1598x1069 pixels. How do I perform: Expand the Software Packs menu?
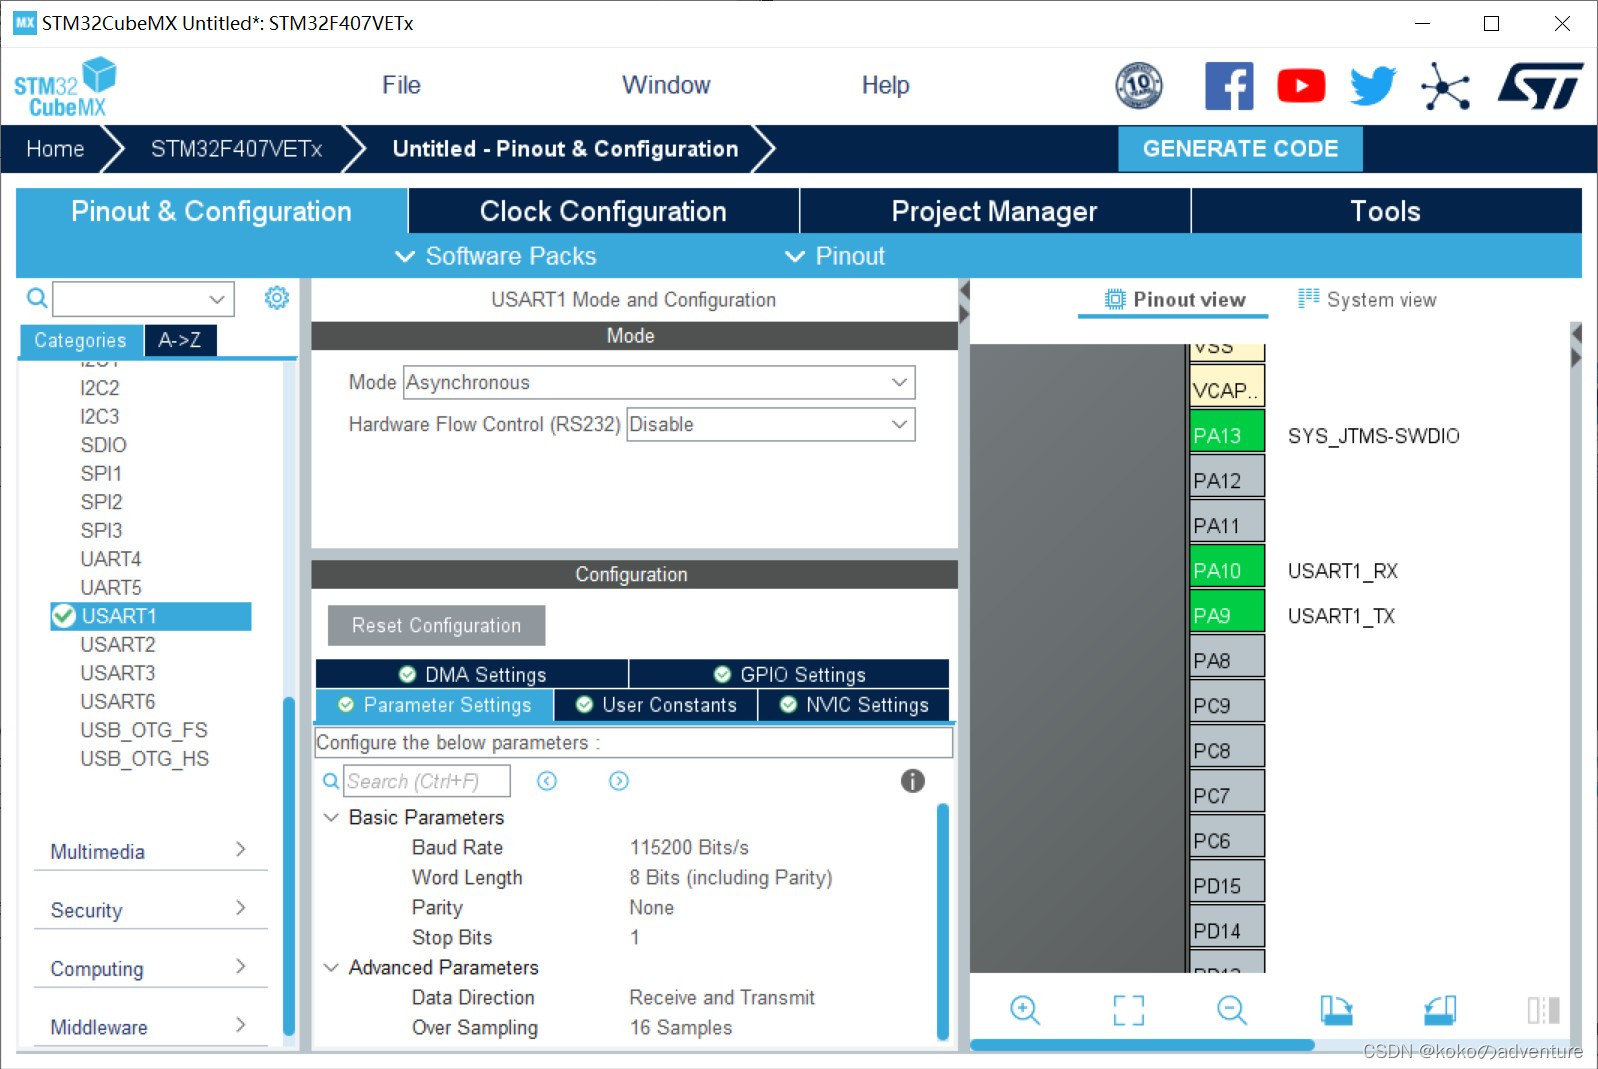coord(496,256)
